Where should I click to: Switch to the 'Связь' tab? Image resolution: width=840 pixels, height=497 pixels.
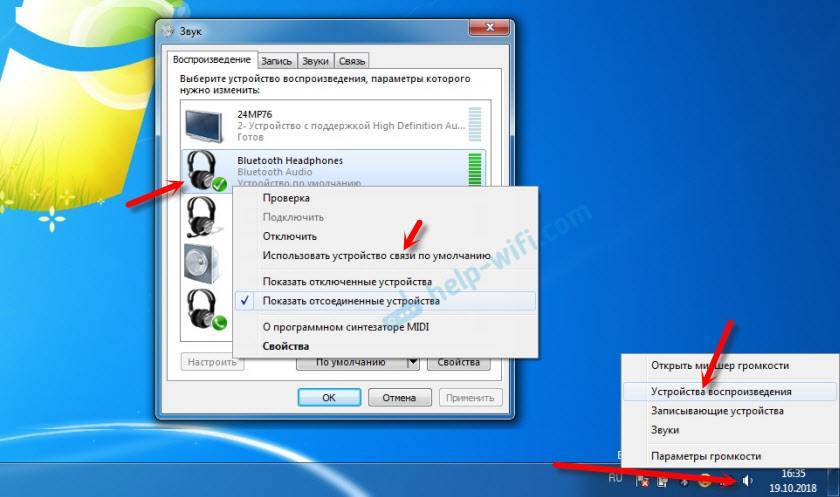tap(350, 61)
